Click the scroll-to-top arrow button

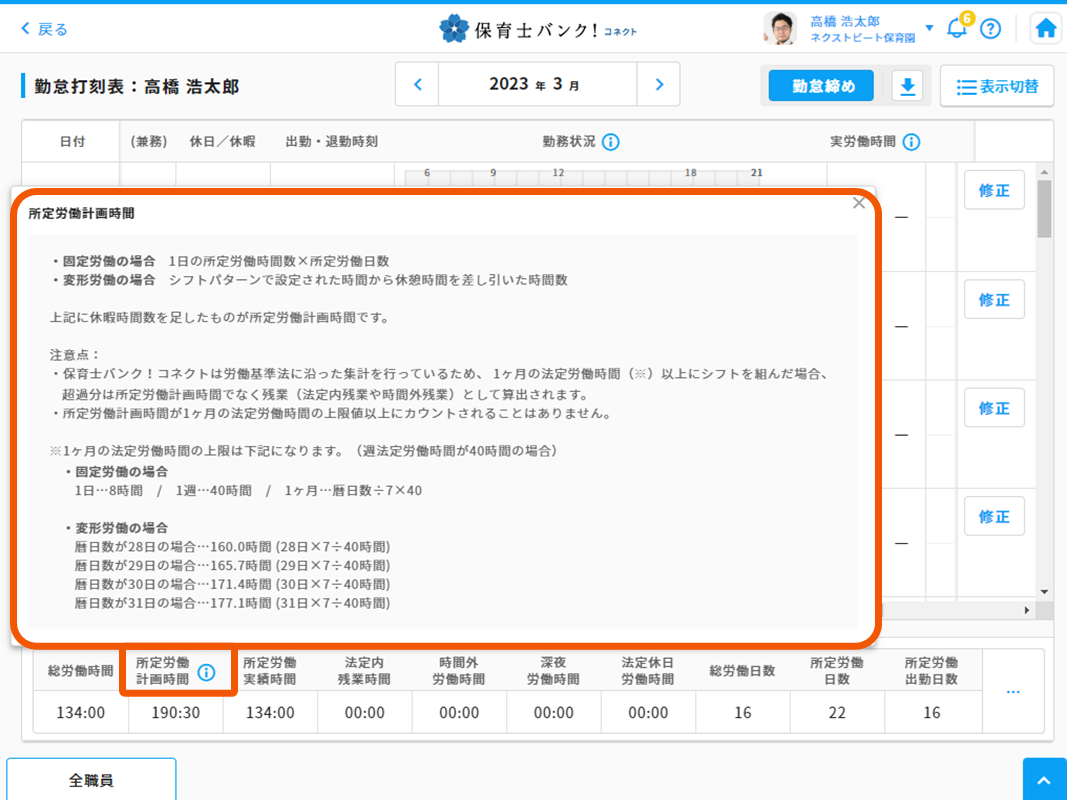[x=1044, y=779]
